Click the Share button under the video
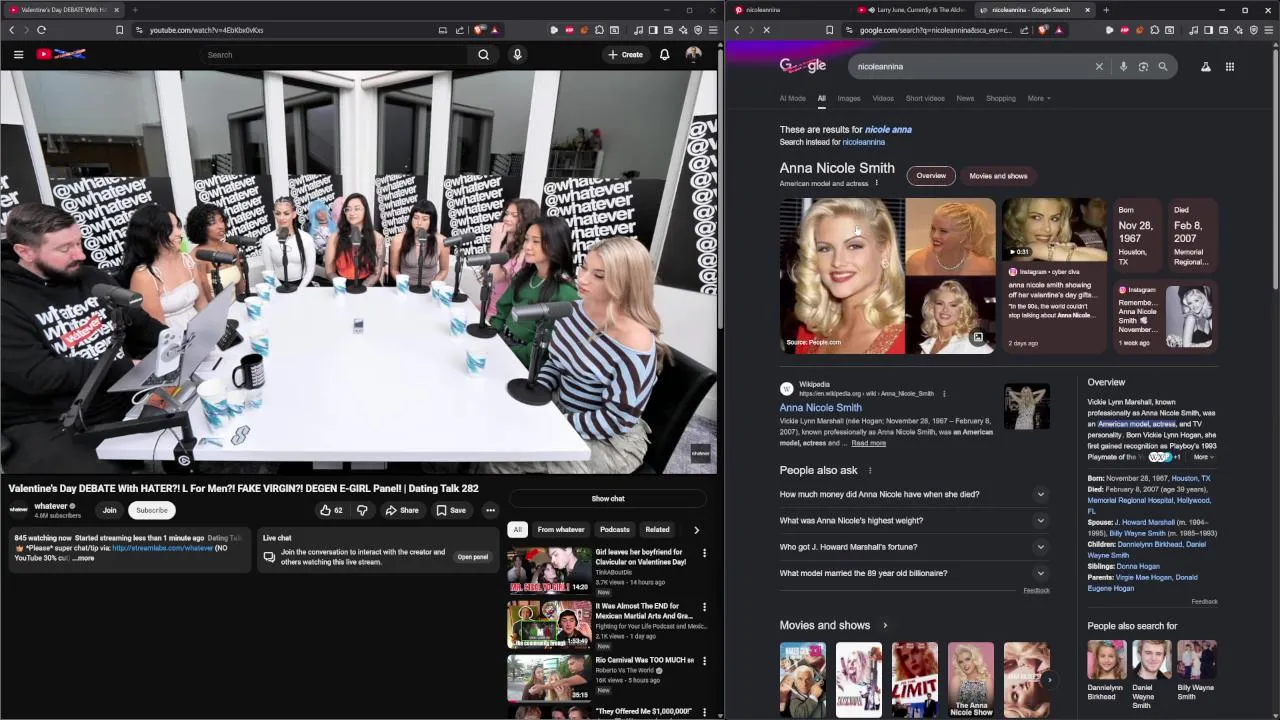The image size is (1280, 720). coord(402,510)
